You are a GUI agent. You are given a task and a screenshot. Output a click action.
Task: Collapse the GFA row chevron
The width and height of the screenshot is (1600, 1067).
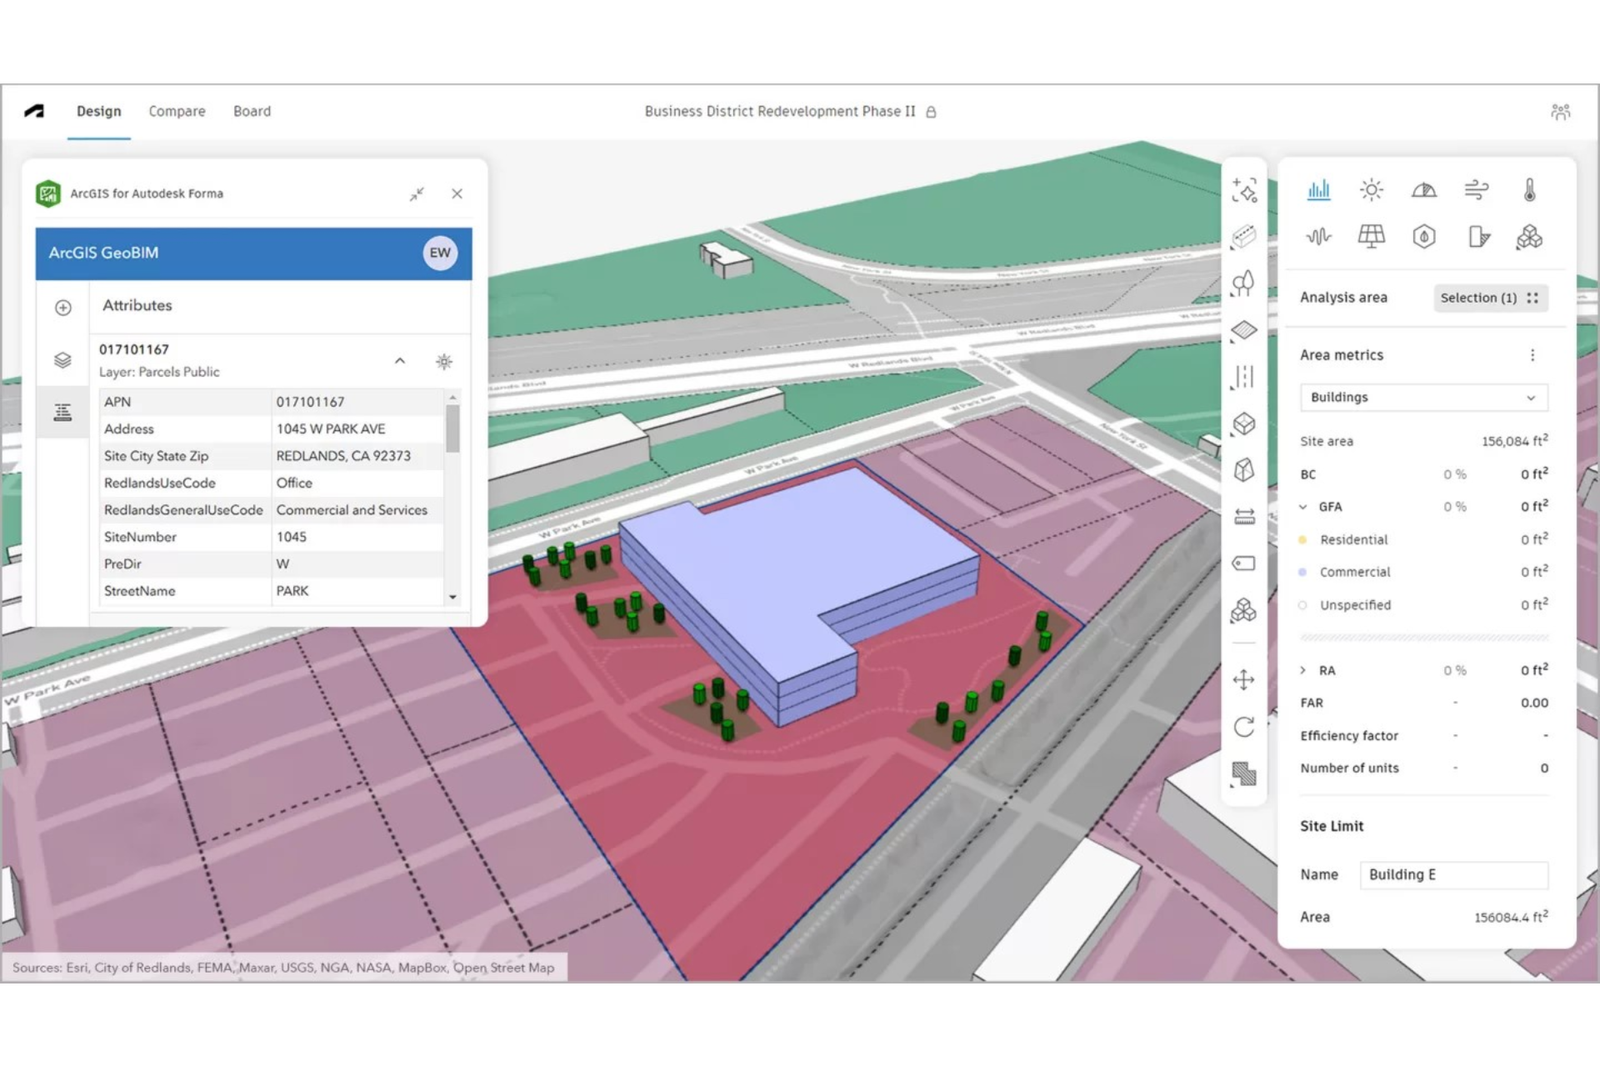1303,507
